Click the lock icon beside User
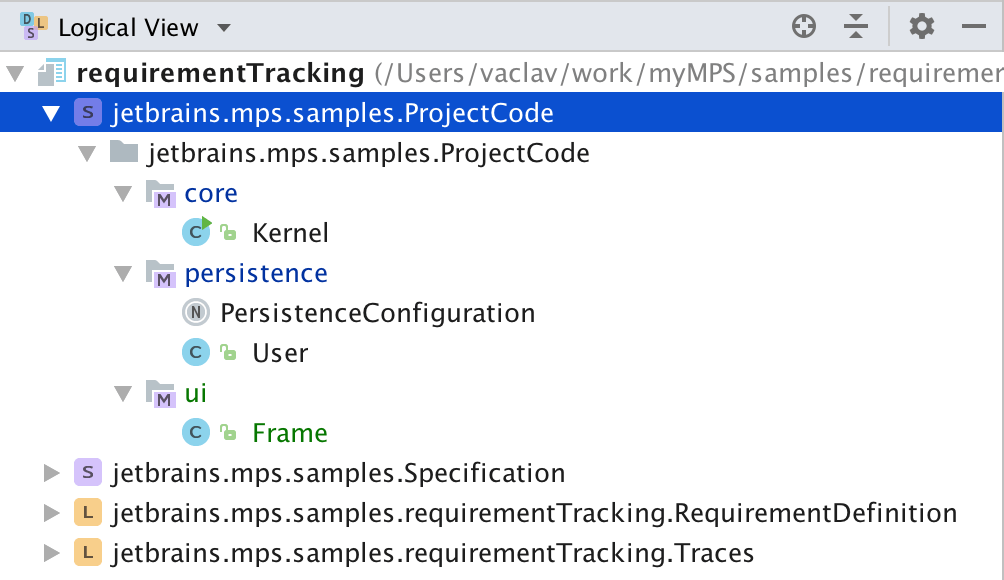 coord(228,353)
